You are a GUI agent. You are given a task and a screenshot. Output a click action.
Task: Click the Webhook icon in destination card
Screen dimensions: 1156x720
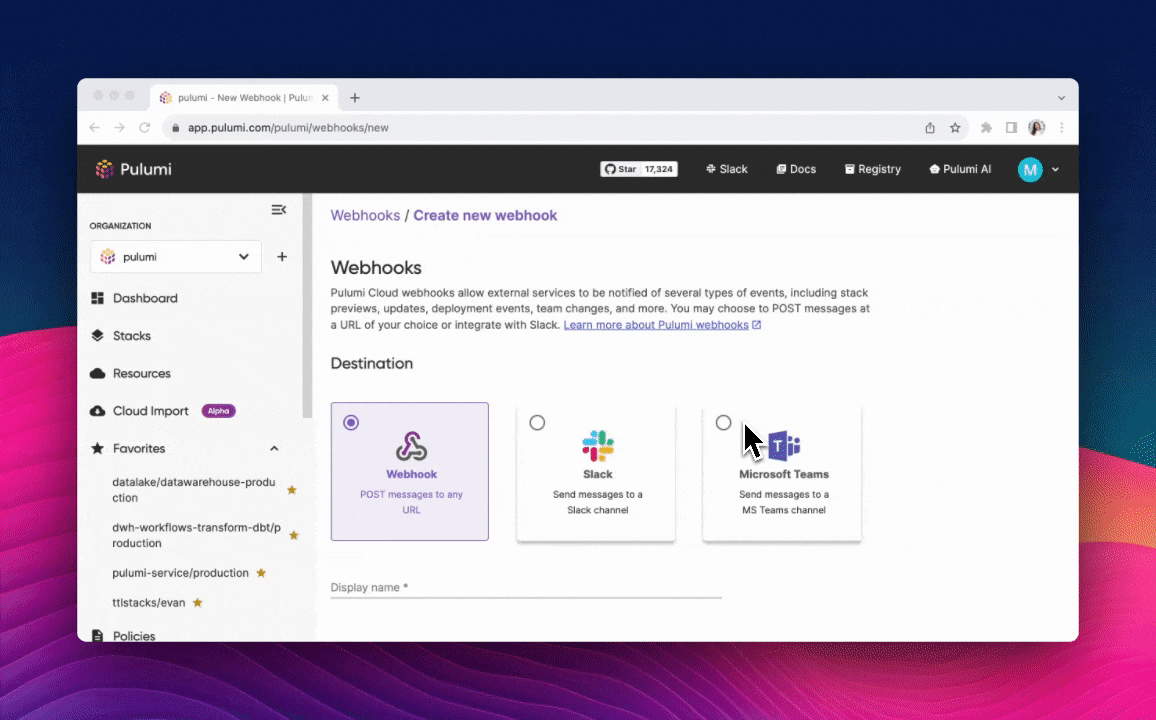(x=411, y=446)
